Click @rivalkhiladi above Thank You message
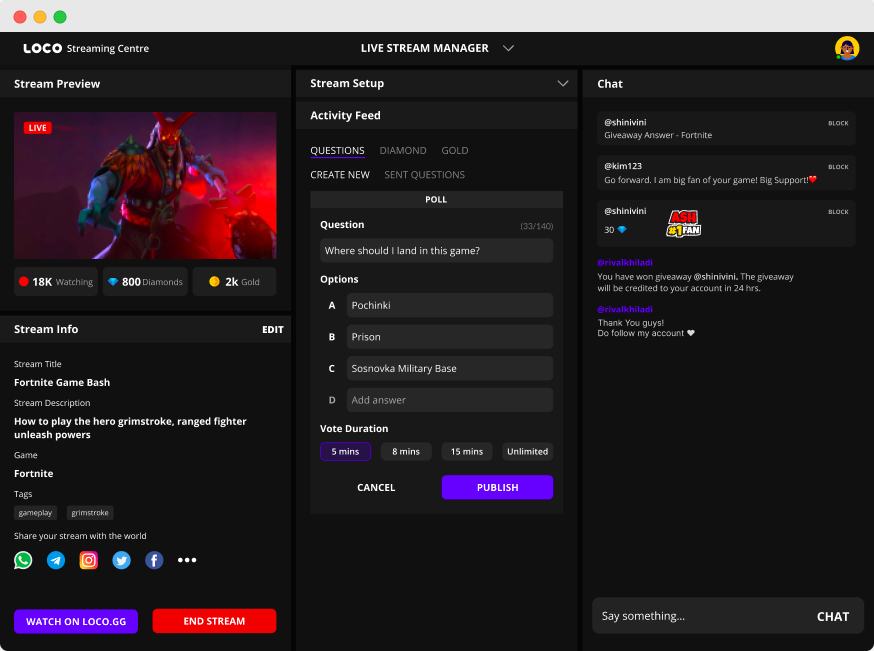Viewport: 874px width, 651px height. pos(625,309)
